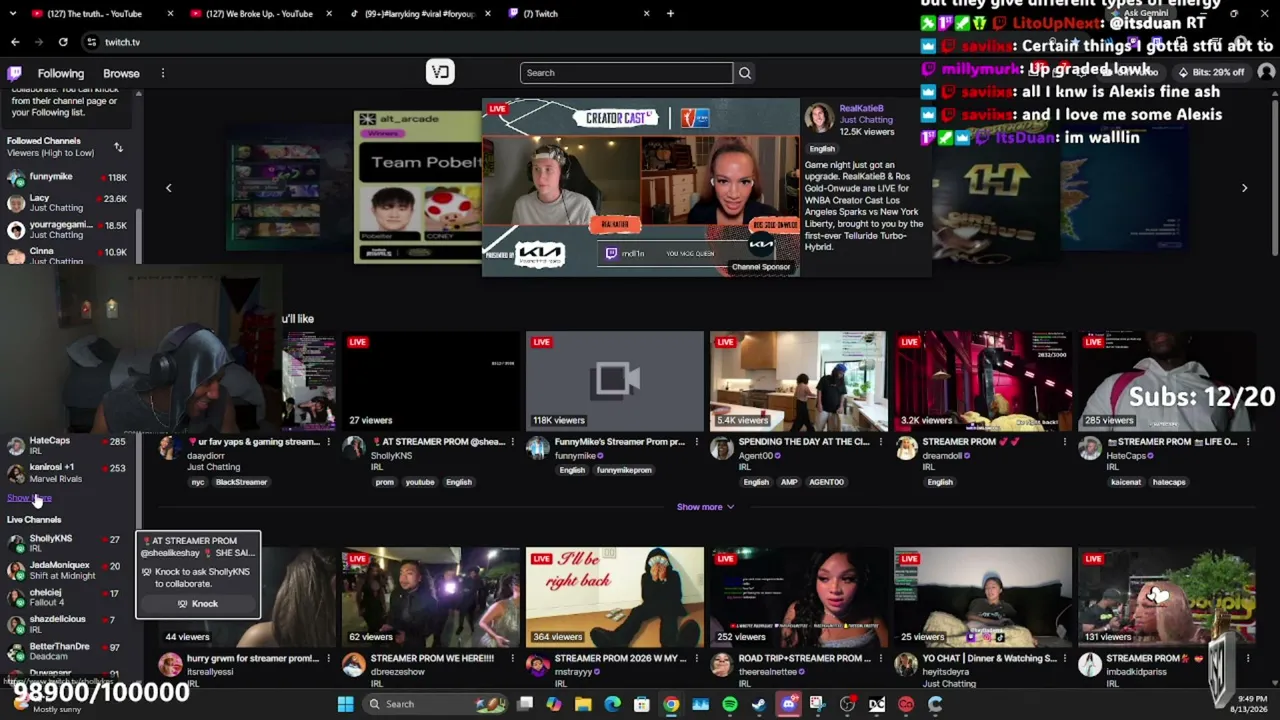Click the browser address bar showing twitch.tv
This screenshot has height=720, width=1280.
click(x=500, y=42)
